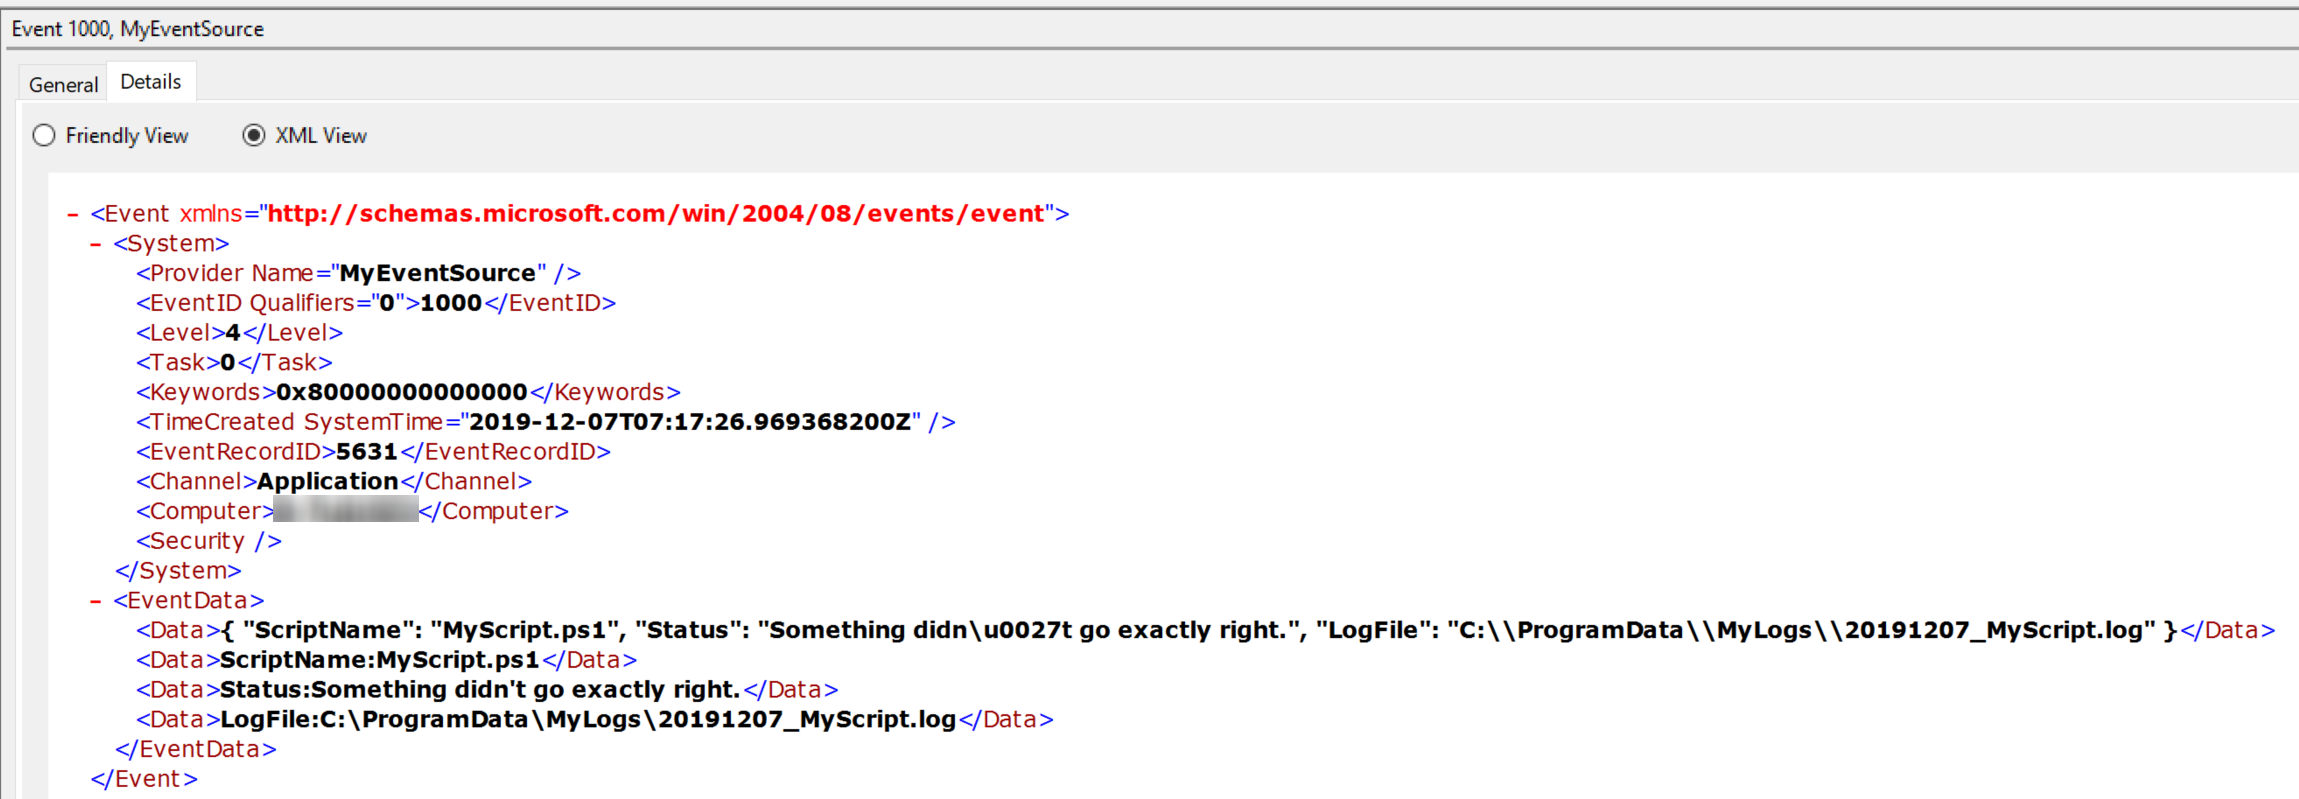
Task: Collapse the root Event XML node
Action: [73, 214]
